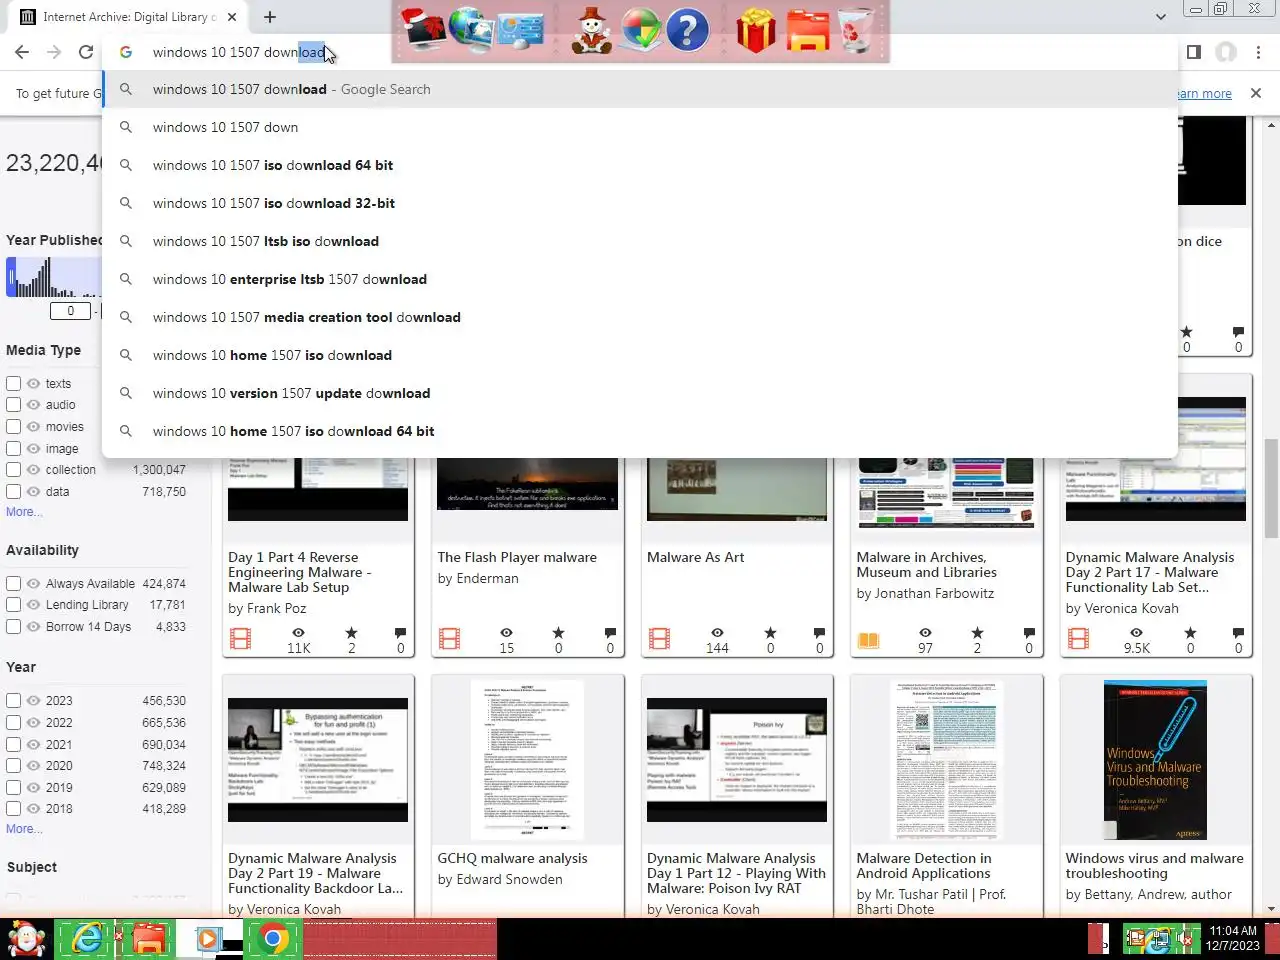The height and width of the screenshot is (960, 1280).
Task: Select 'windows 10 1507 media creation tool download'
Action: (x=640, y=317)
